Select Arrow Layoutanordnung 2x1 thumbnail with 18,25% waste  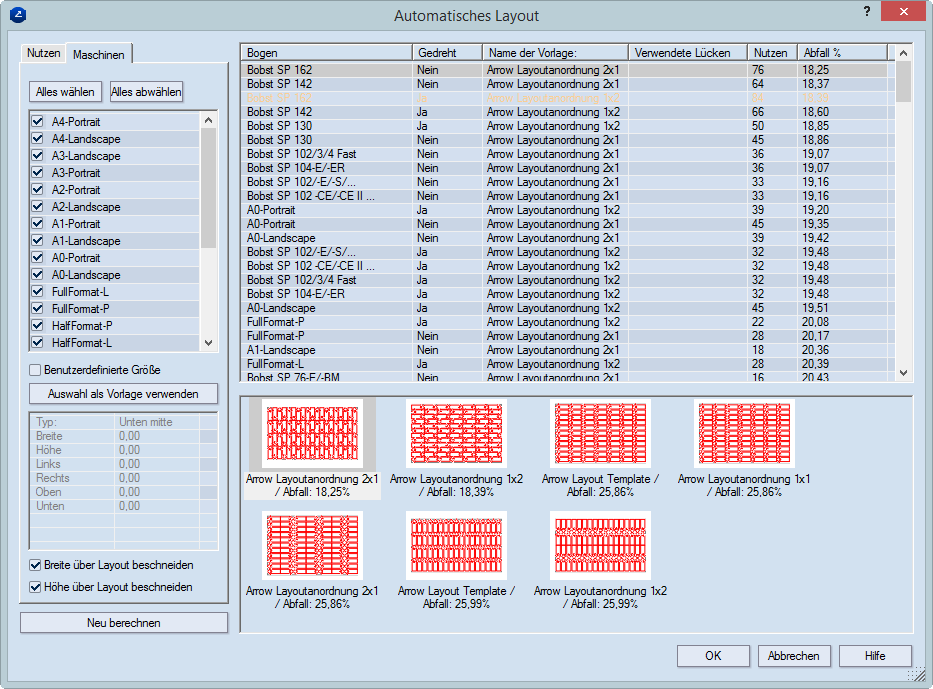[x=312, y=434]
